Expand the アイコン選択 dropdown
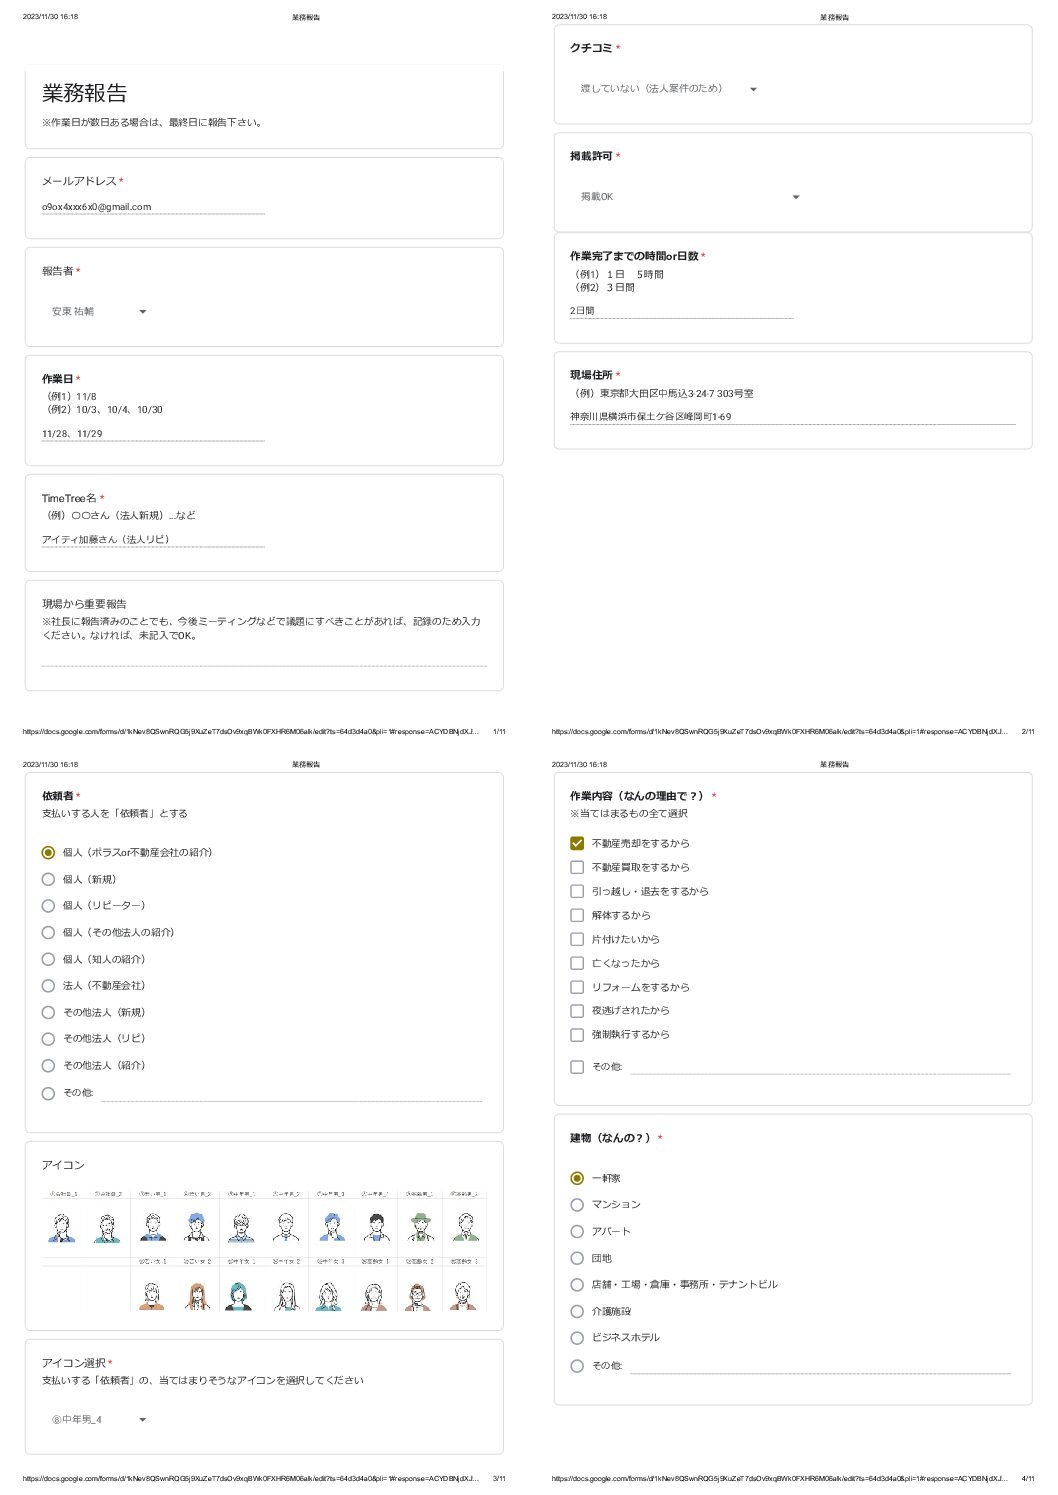 [x=99, y=1419]
